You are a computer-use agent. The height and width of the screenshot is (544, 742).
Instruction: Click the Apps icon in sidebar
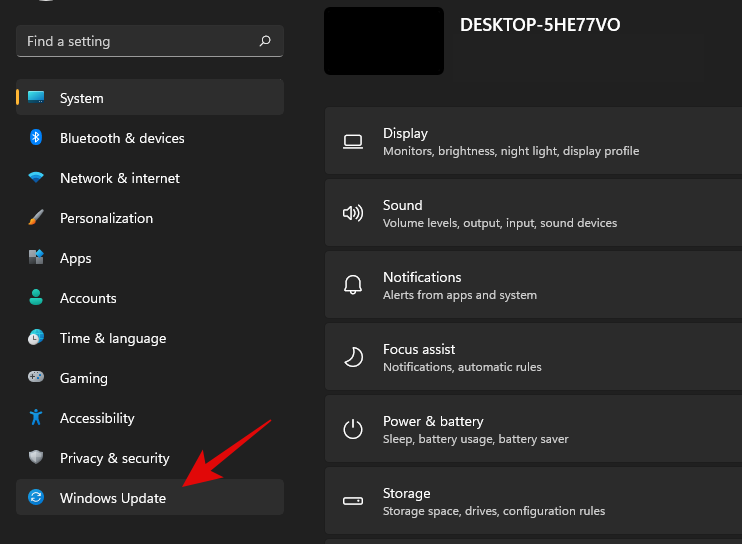click(36, 258)
